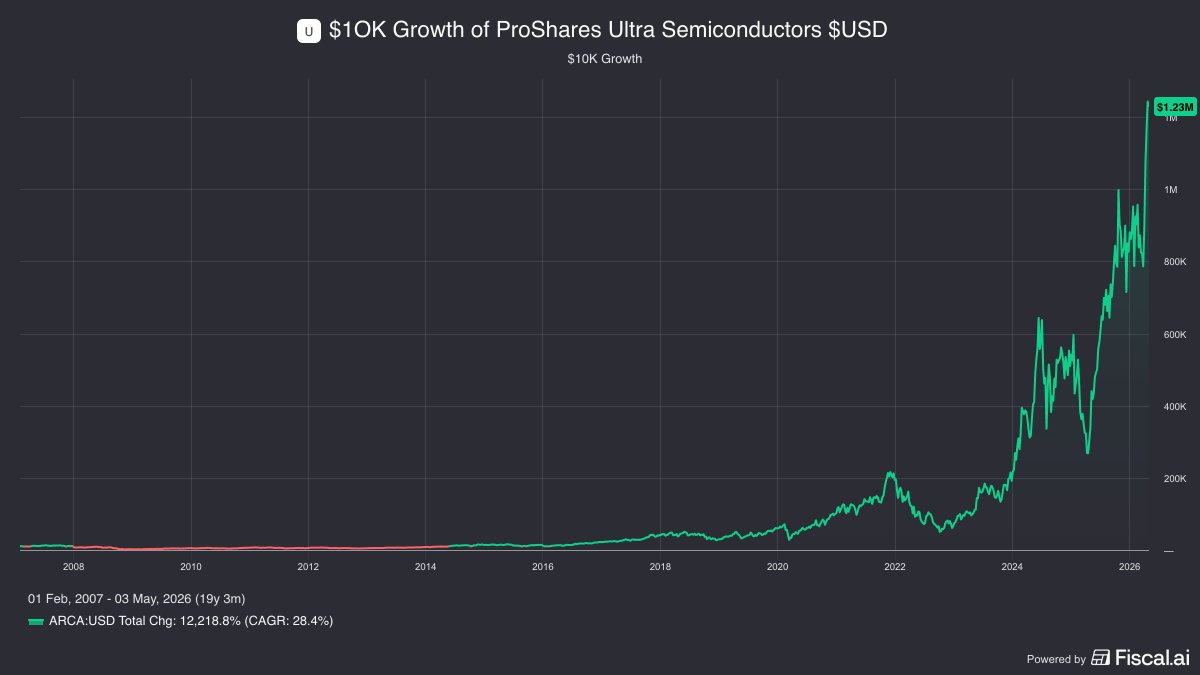This screenshot has height=675, width=1200.
Task: Click the 800K y-axis label
Action: point(1175,262)
